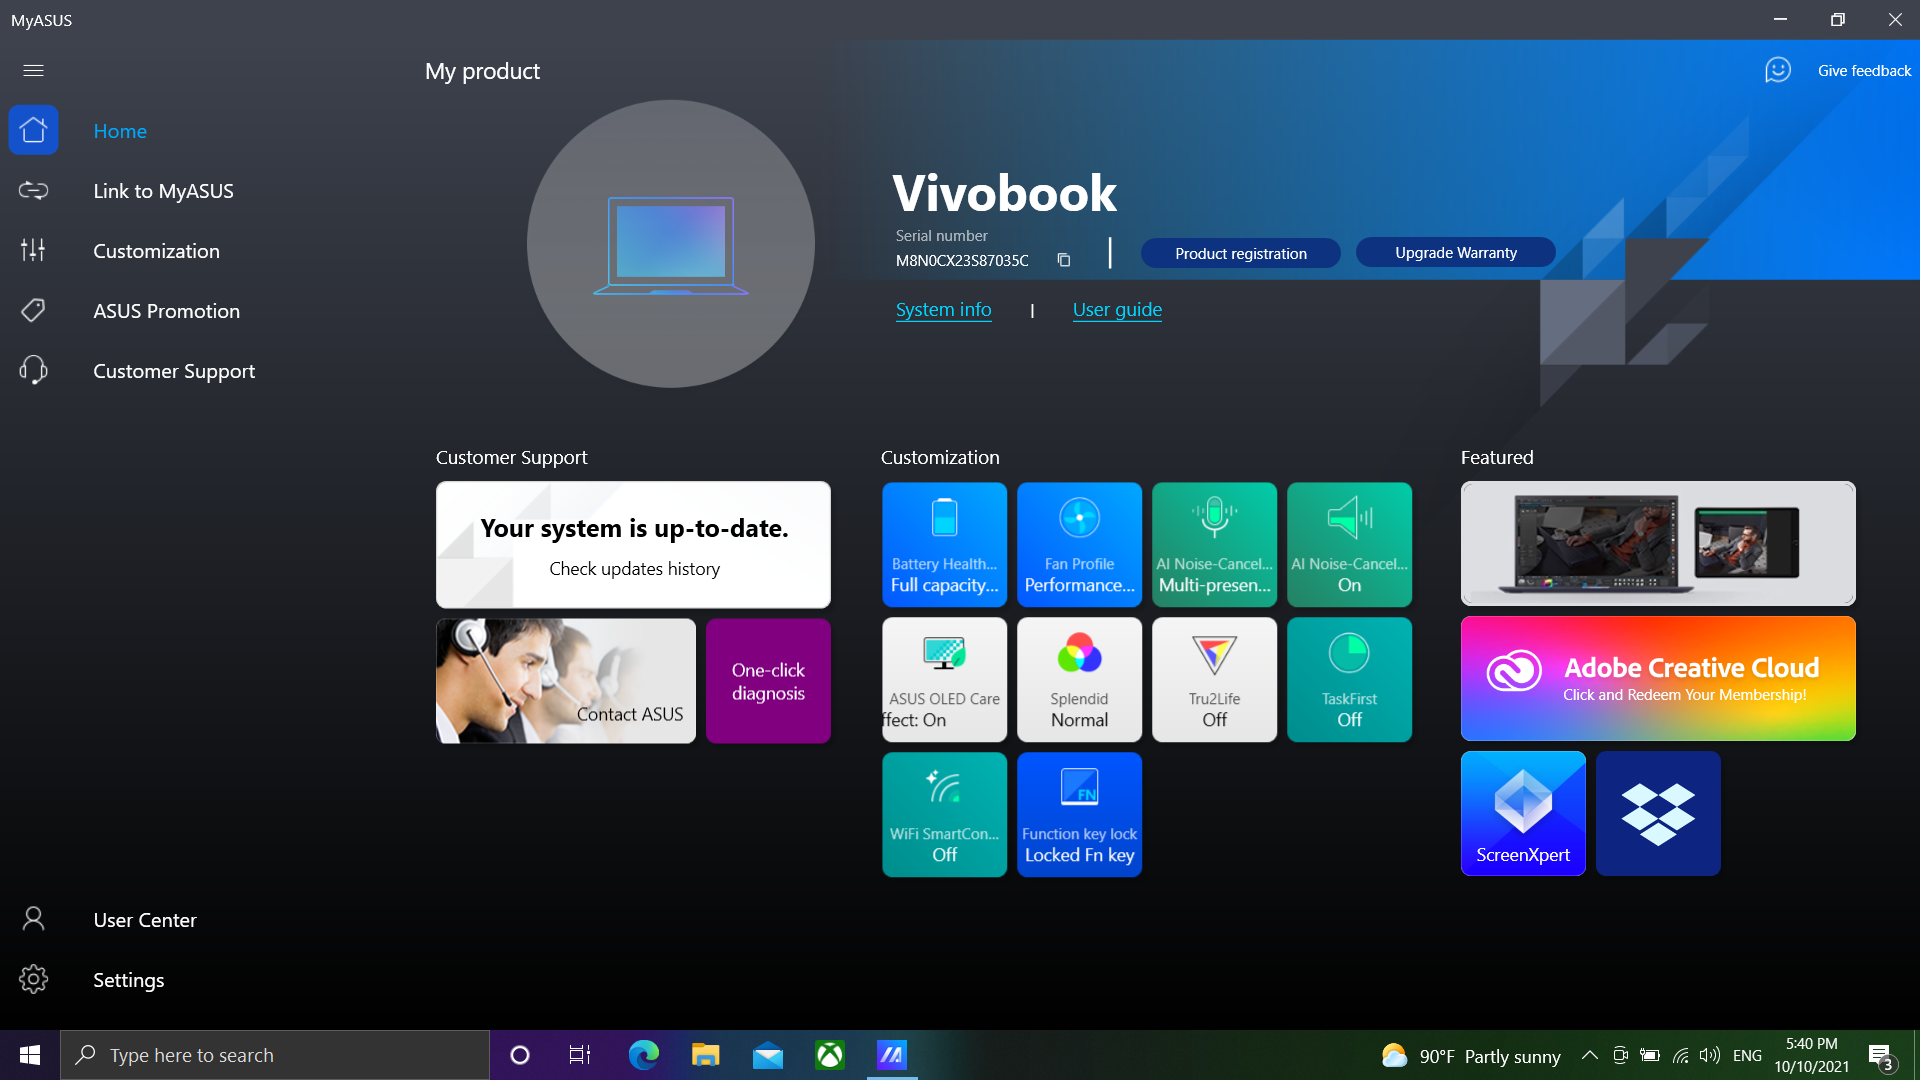Open Customization section in sidebar
This screenshot has width=1920, height=1080.
[x=156, y=251]
